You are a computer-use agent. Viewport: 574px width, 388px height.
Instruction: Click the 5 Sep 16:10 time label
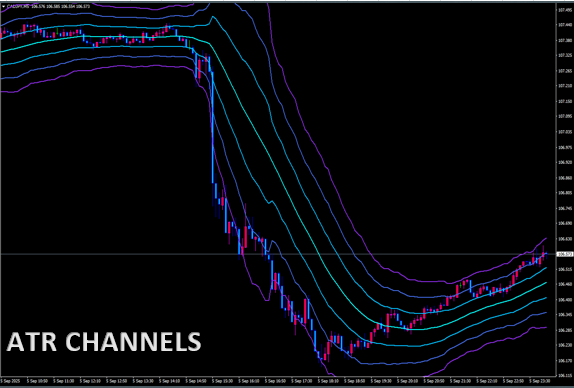[249, 381]
